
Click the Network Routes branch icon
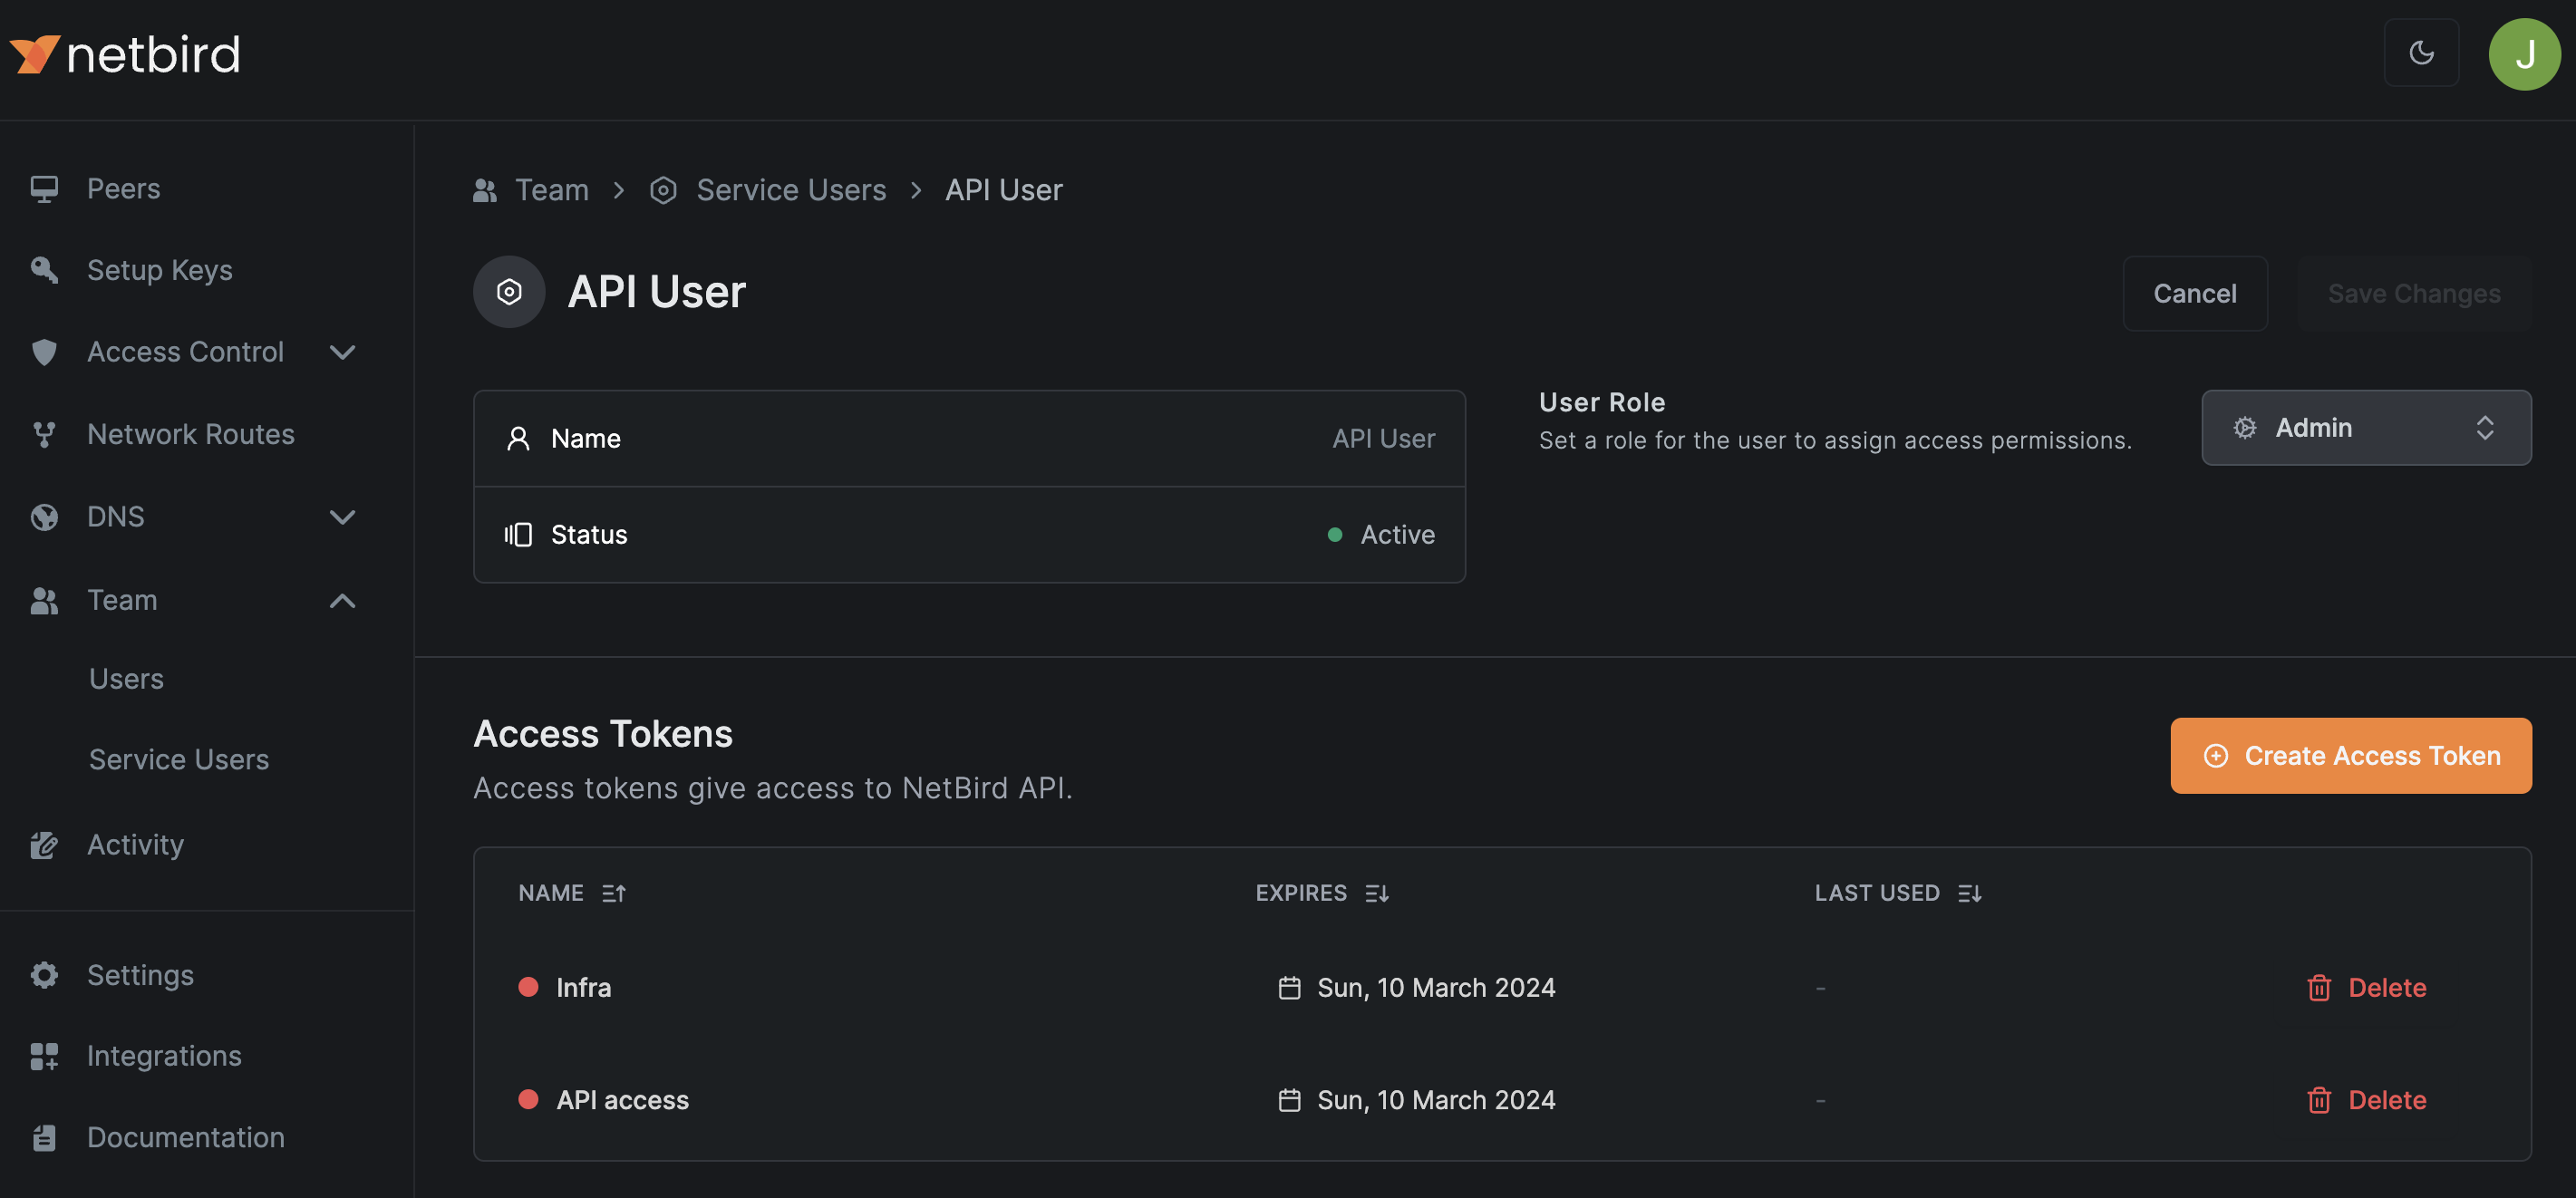click(44, 434)
